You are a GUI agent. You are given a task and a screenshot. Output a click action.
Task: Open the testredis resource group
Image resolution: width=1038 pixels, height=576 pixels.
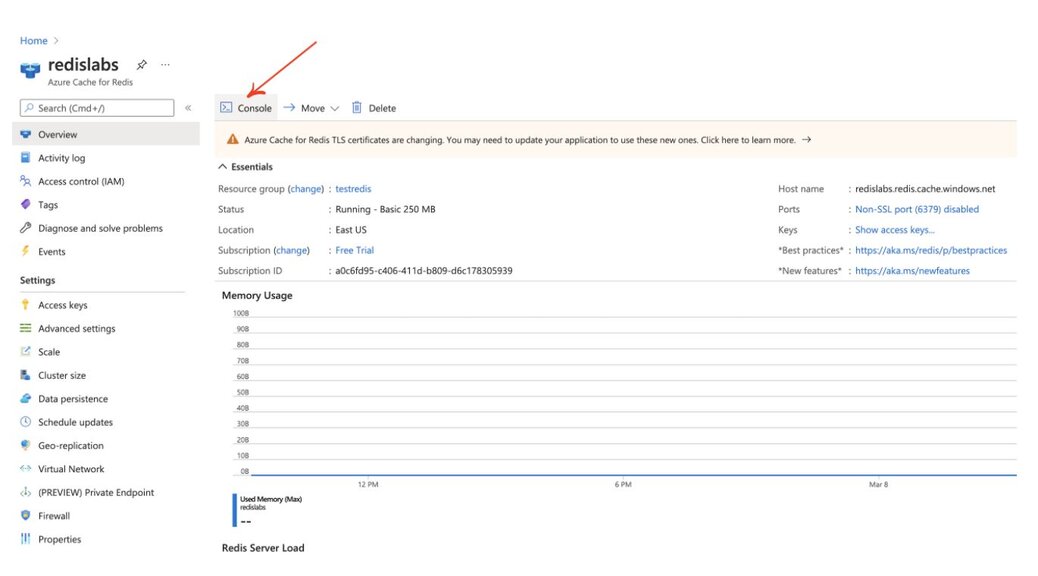tap(353, 188)
